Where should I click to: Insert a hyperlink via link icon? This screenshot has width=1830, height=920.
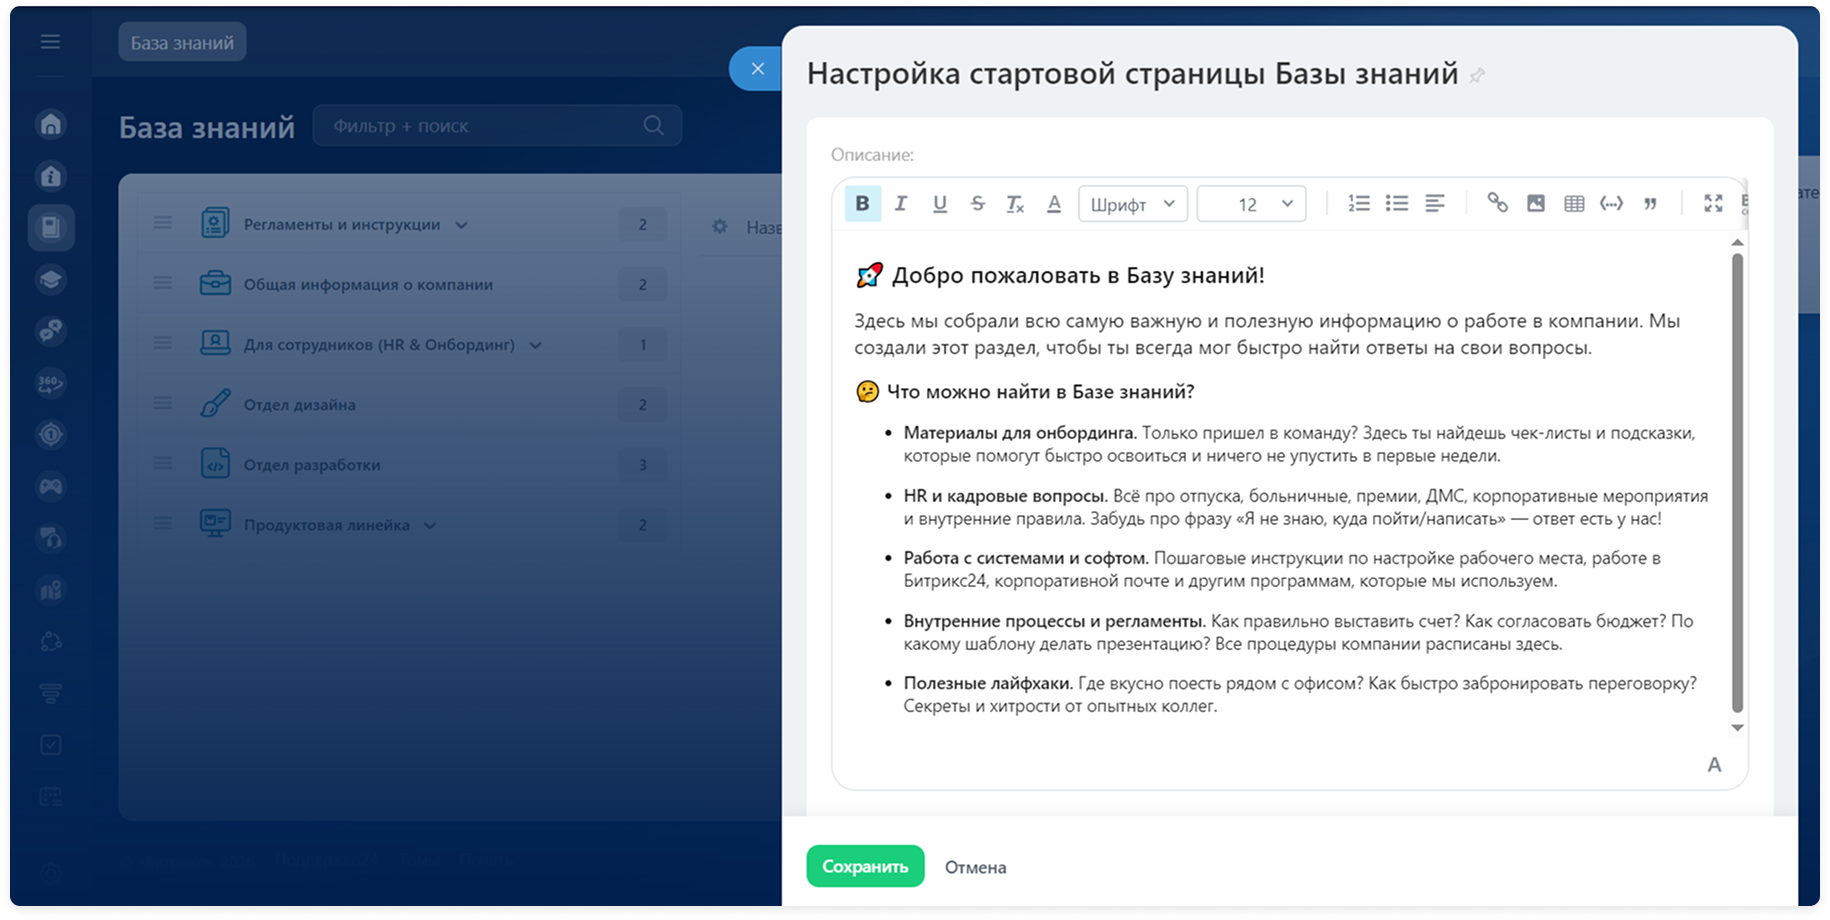pos(1497,204)
